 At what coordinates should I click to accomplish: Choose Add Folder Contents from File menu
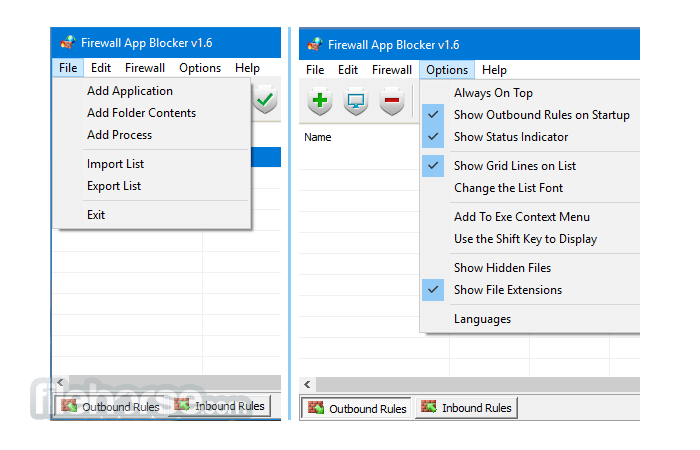pyautogui.click(x=152, y=113)
